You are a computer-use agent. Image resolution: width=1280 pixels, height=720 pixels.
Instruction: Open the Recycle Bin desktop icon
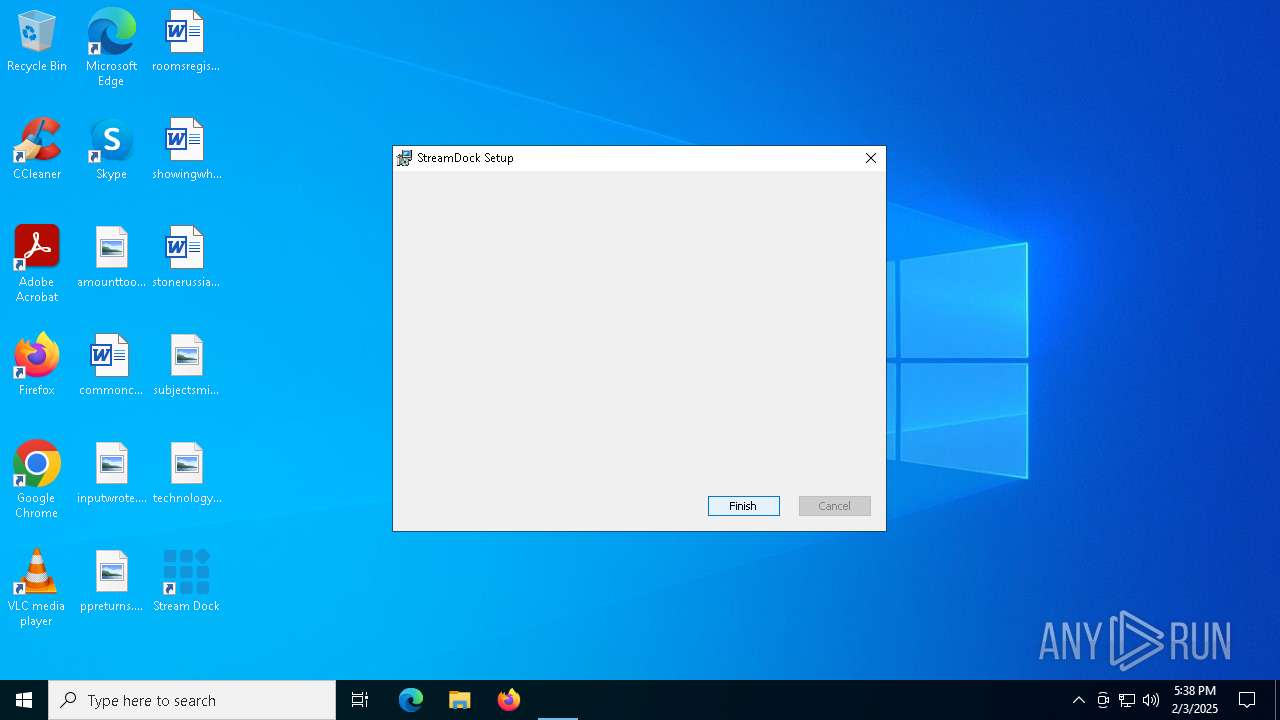[x=37, y=41]
